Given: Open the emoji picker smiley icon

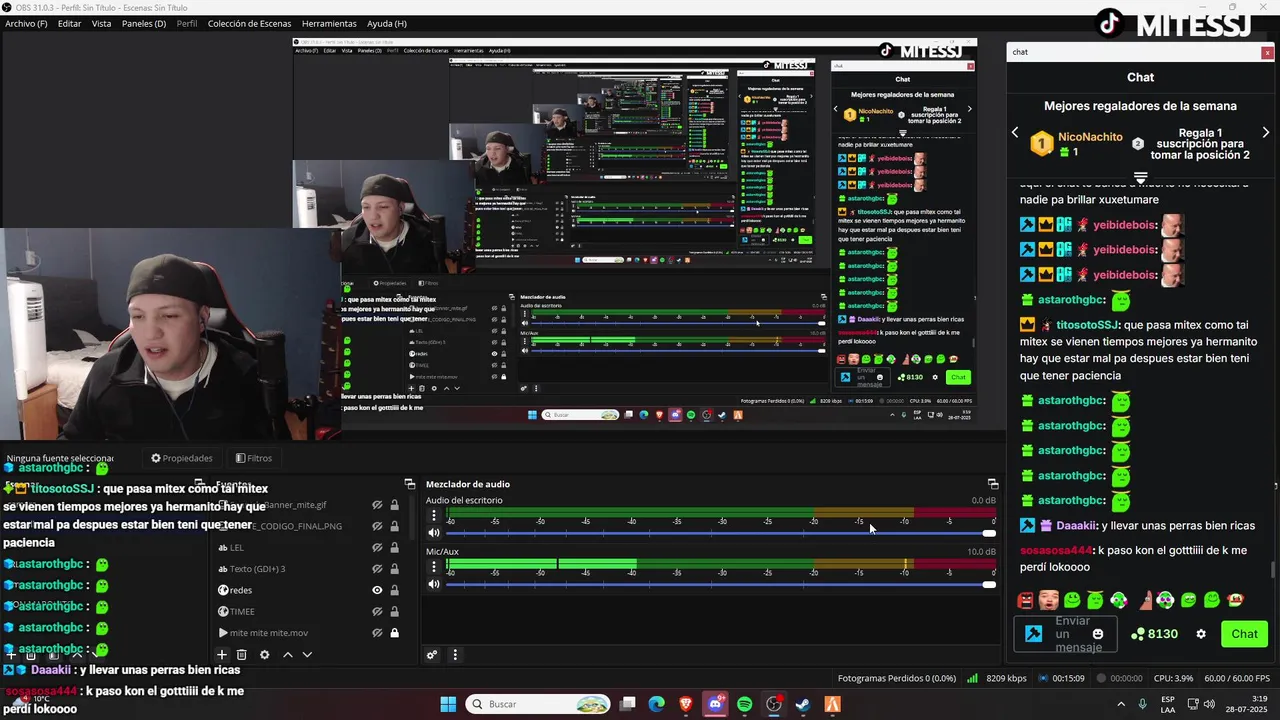Looking at the screenshot, I should 1098,634.
